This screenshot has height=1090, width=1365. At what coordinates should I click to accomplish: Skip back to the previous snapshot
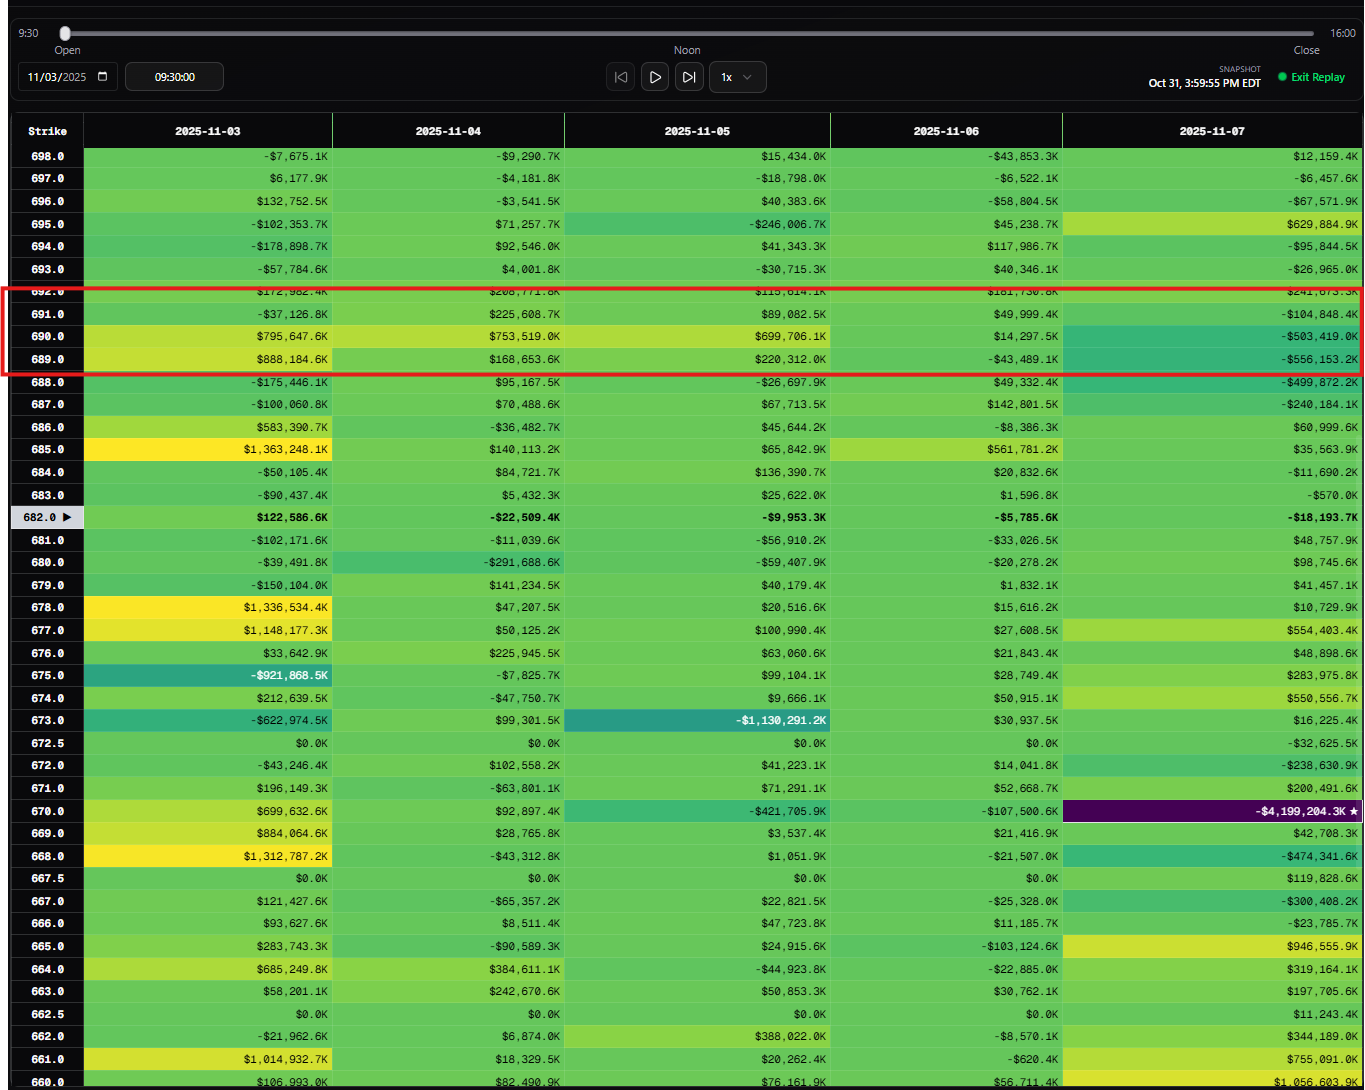[620, 77]
